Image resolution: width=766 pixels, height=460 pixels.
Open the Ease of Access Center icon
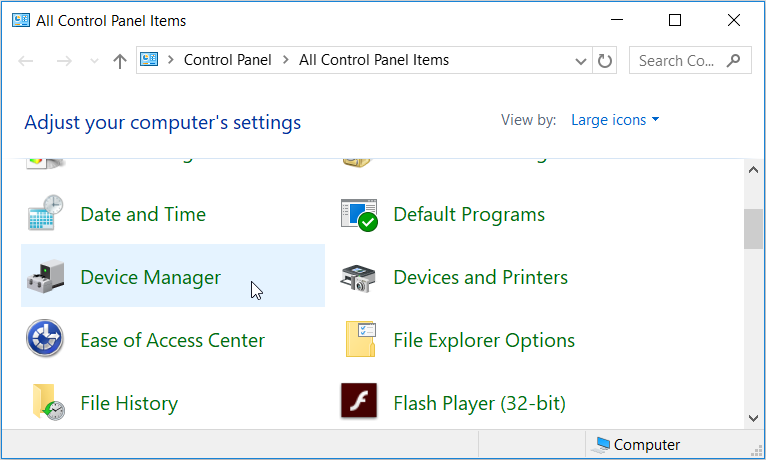coord(45,340)
